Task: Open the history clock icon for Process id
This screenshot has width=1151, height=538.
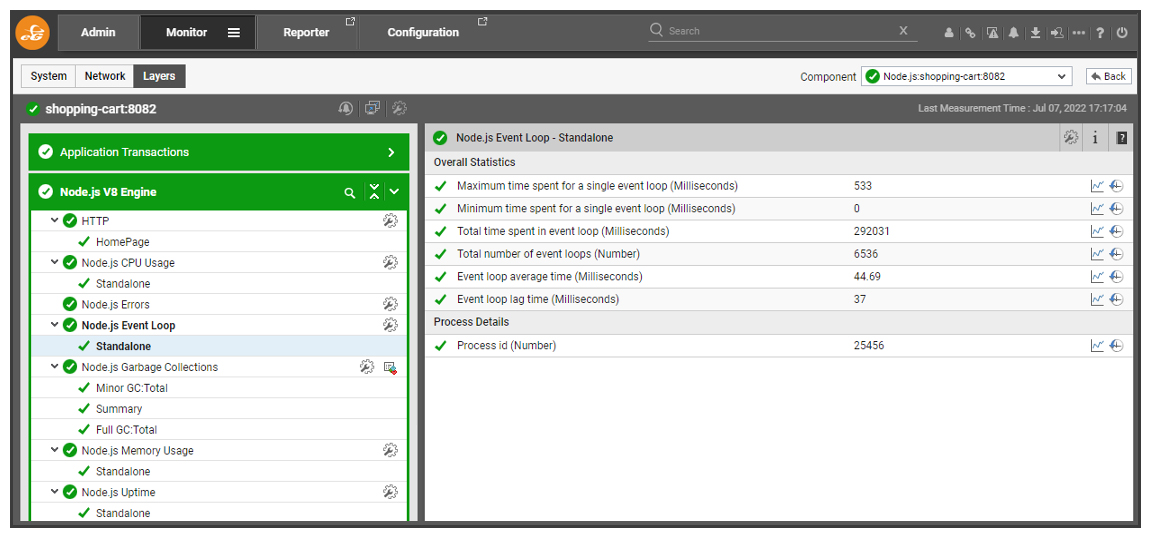Action: click(1116, 345)
